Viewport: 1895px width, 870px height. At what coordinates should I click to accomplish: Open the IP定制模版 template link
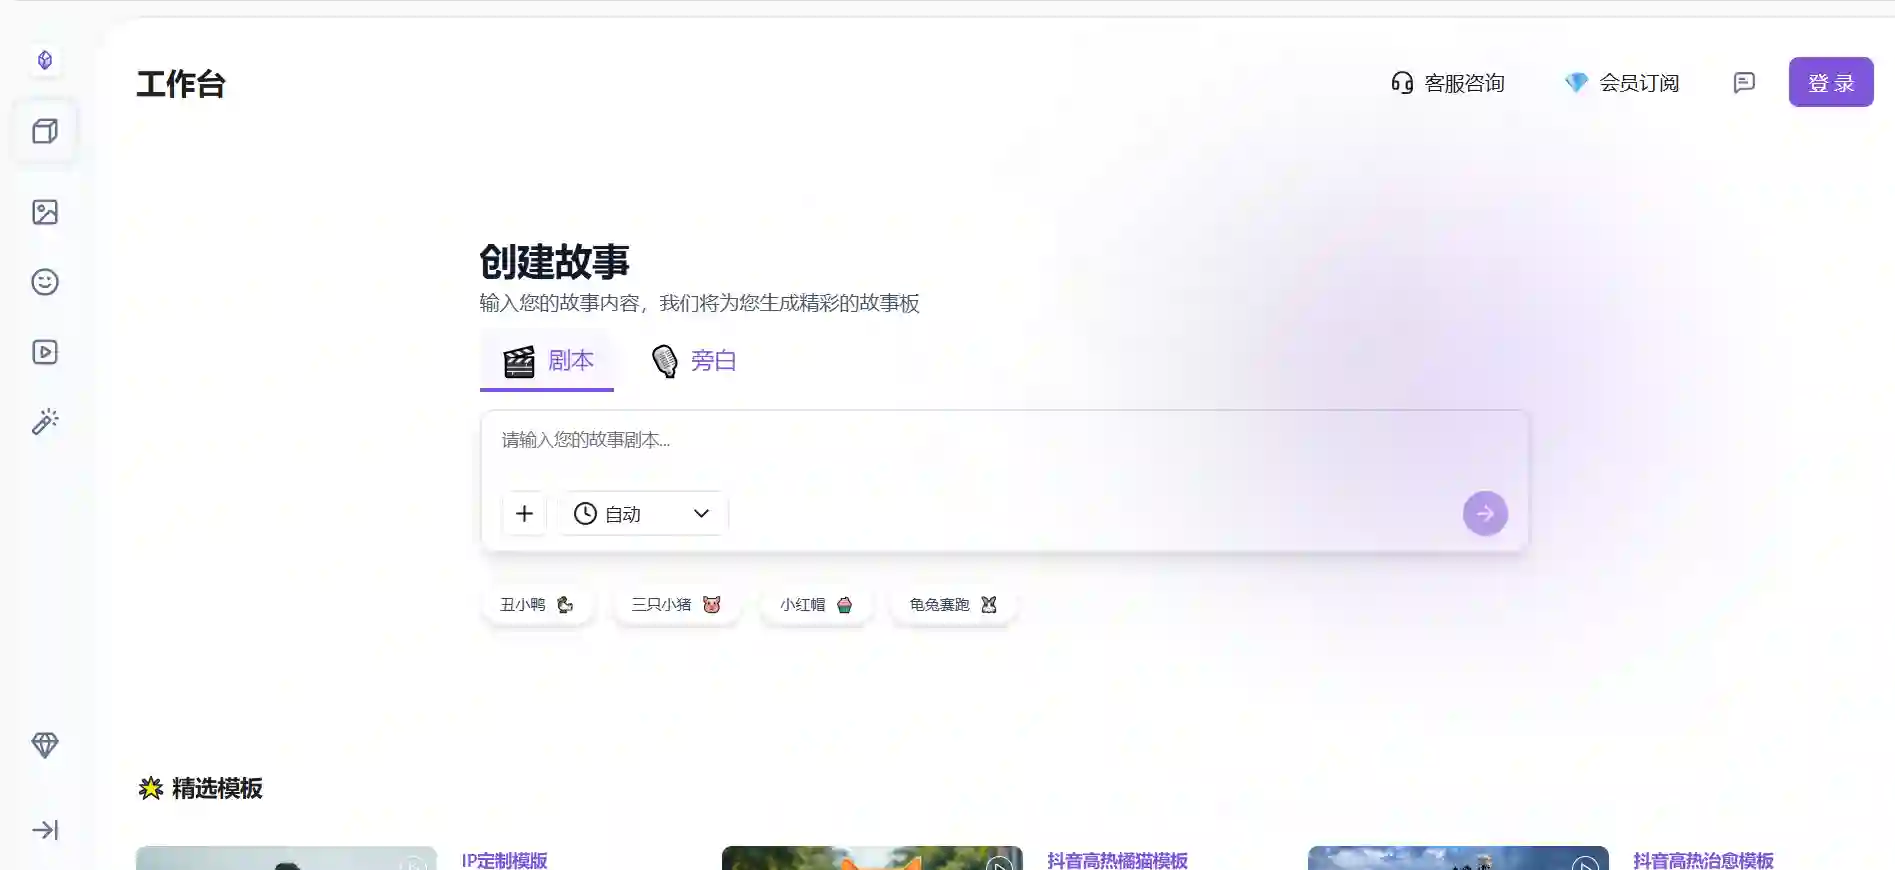tap(504, 860)
